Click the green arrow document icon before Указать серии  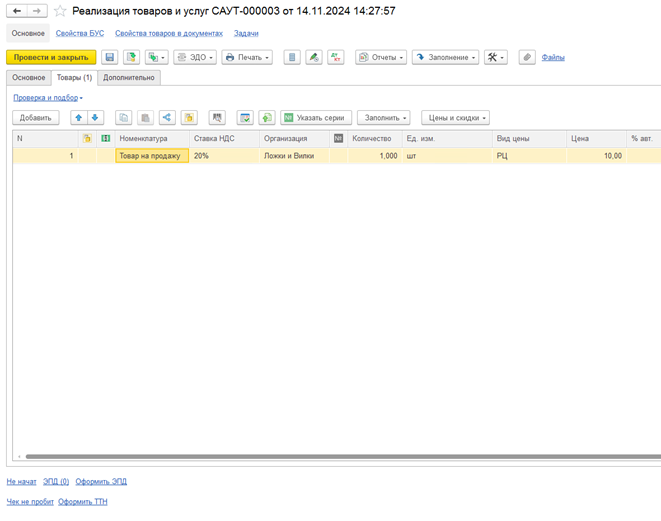click(x=267, y=118)
